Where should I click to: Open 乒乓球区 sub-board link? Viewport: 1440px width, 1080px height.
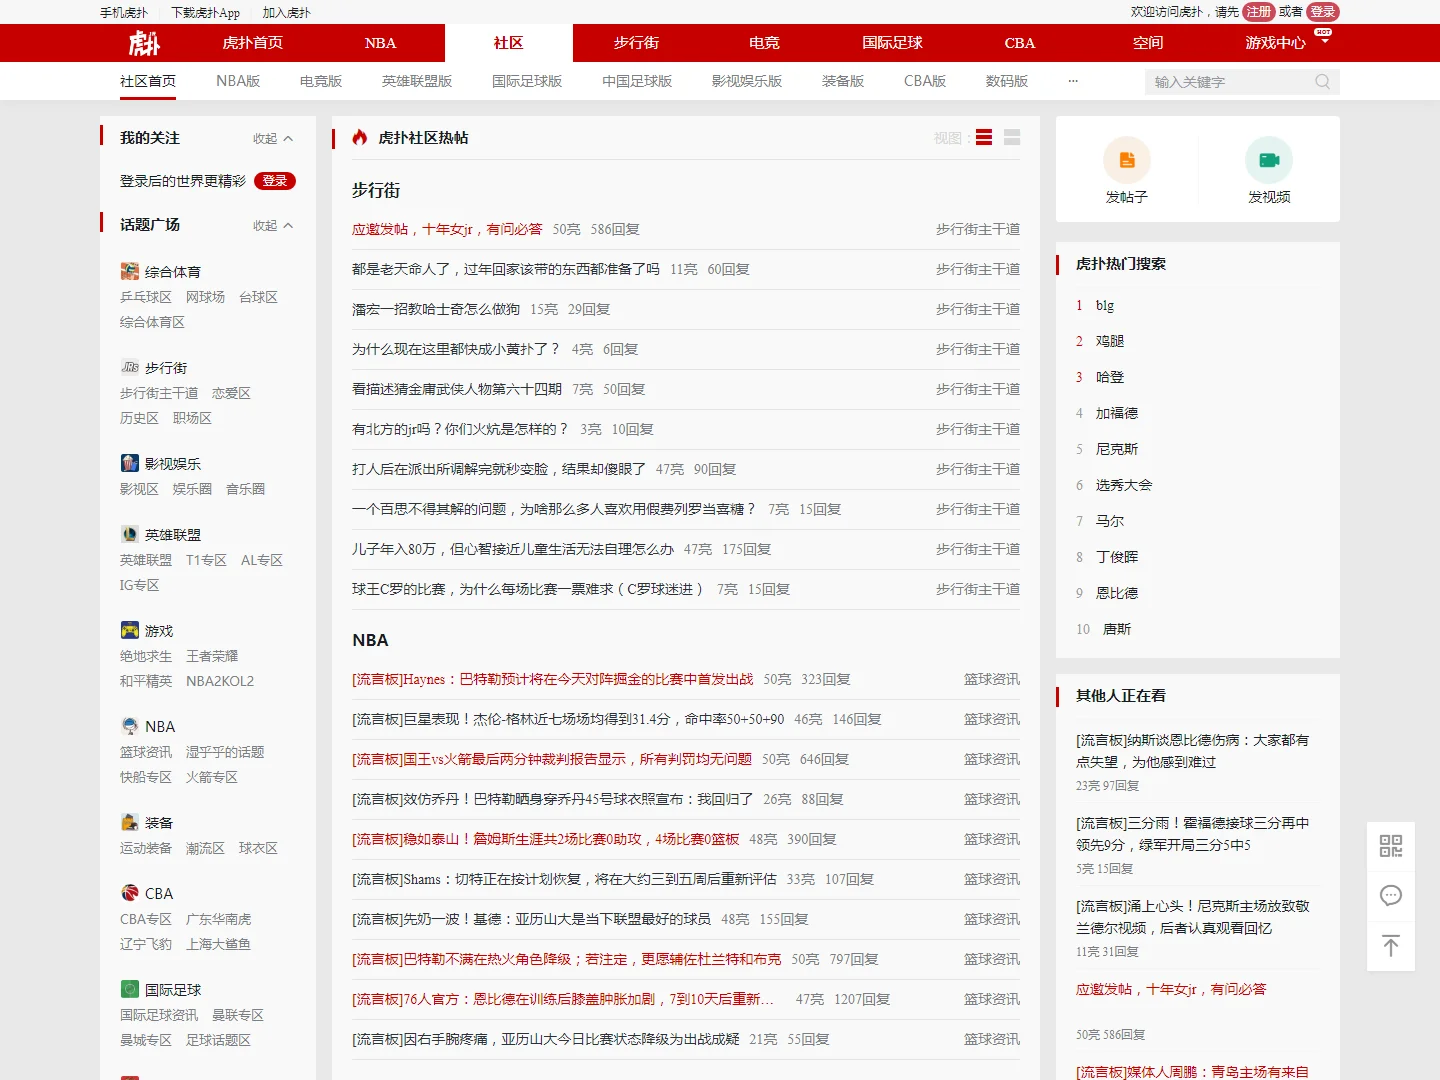146,297
